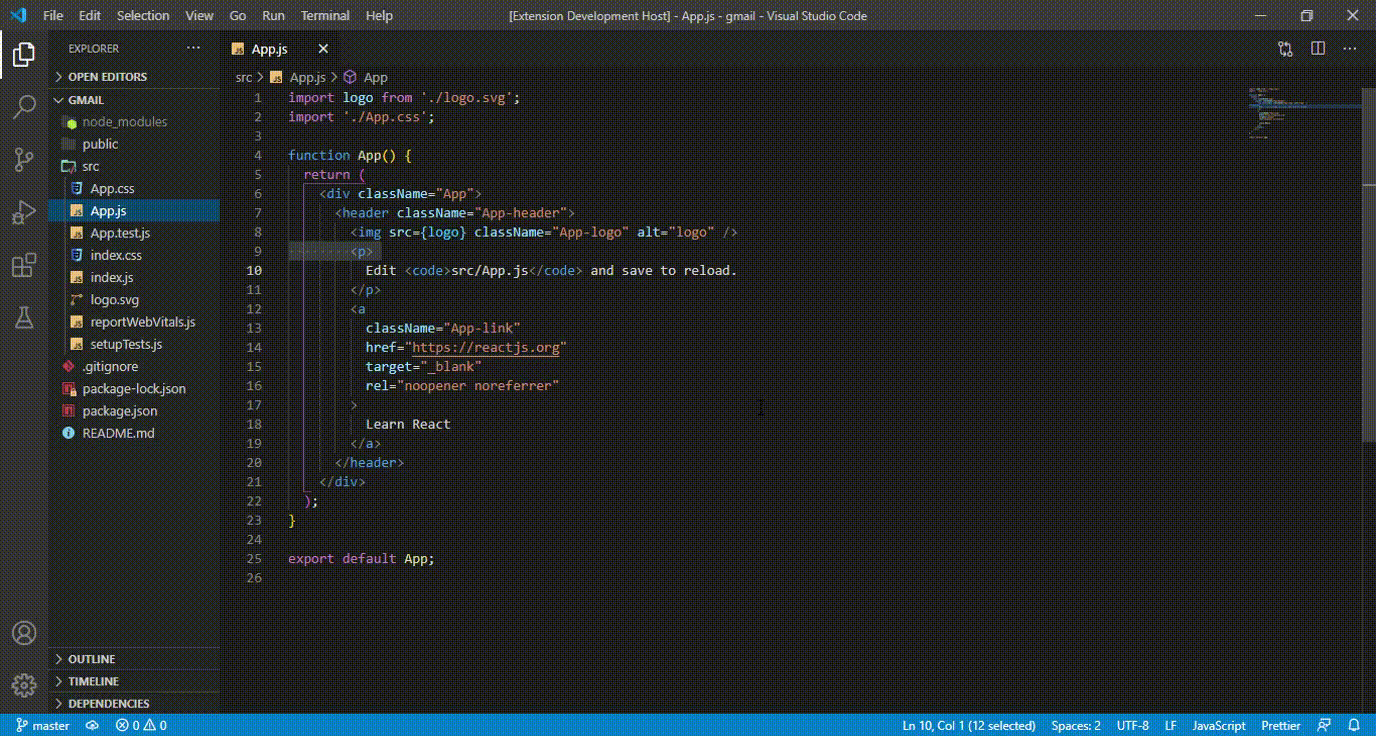Image resolution: width=1376 pixels, height=736 pixels.
Task: Open package.json file
Action: 134,410
